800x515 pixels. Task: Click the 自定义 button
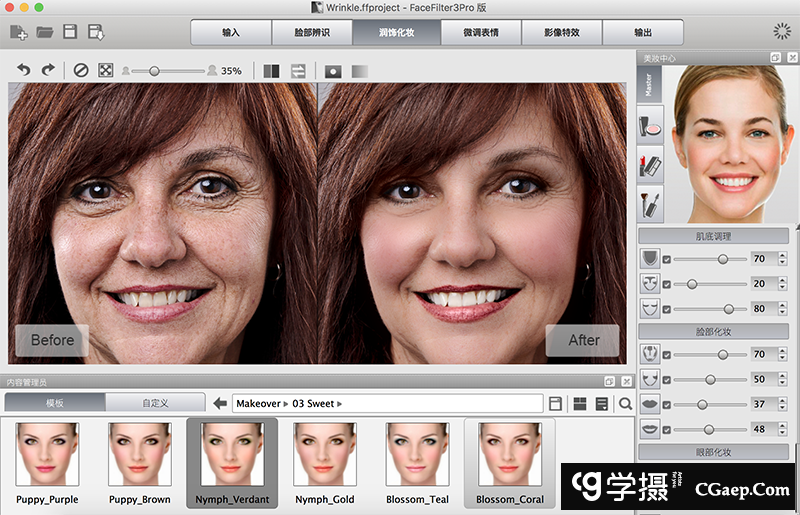pos(154,403)
